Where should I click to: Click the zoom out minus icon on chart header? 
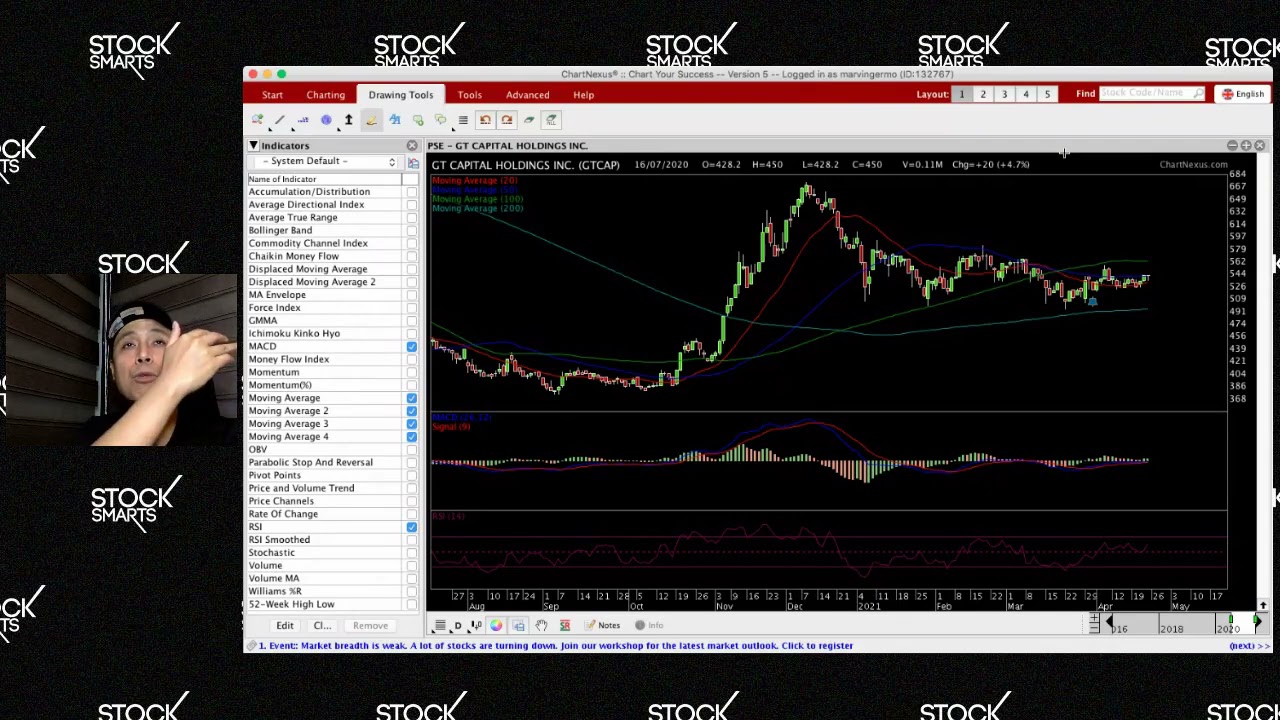click(1232, 146)
